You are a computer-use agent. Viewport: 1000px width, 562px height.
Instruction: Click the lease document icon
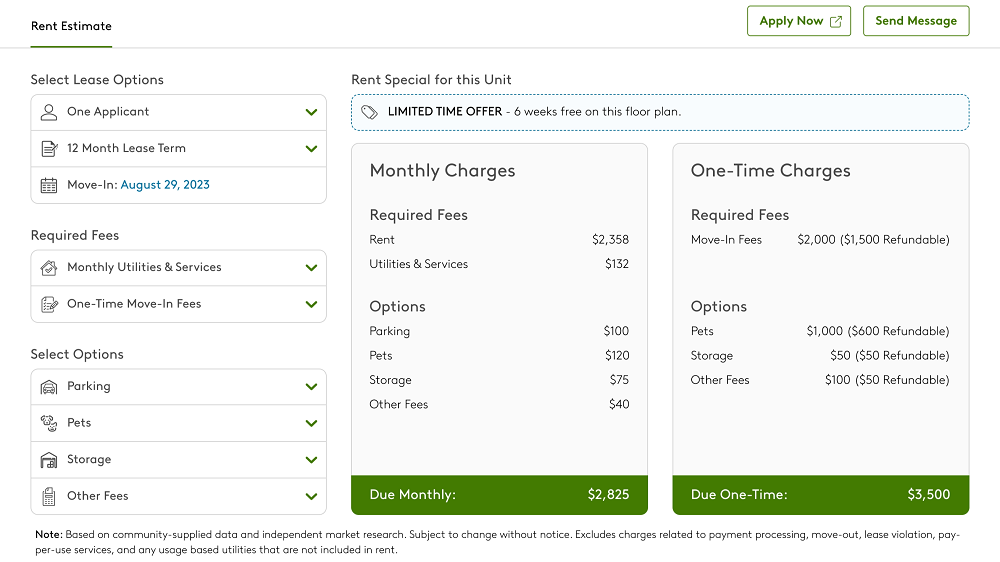[48, 149]
